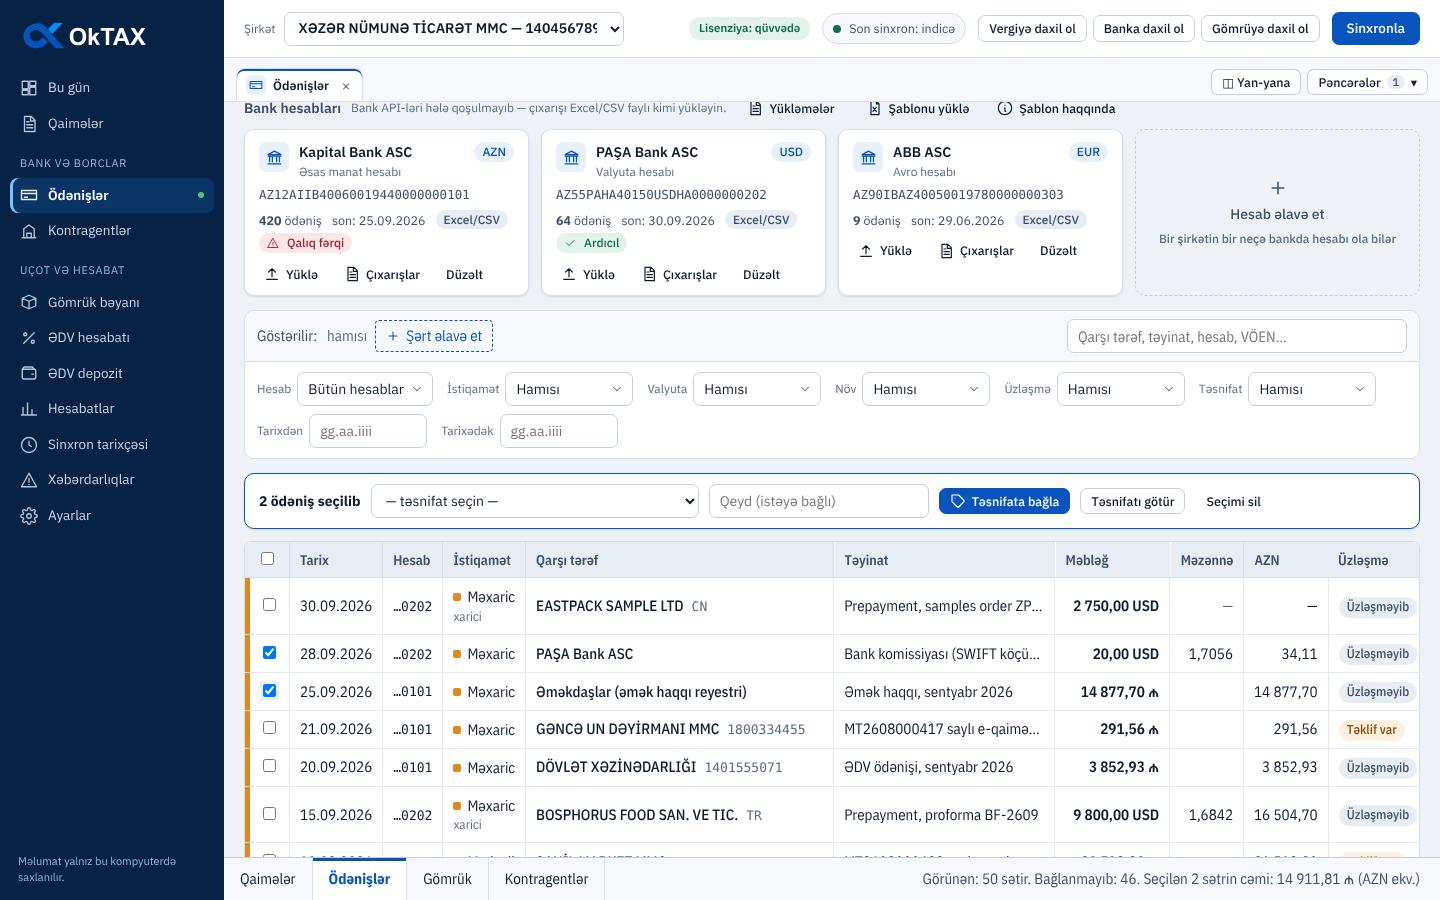1440x900 pixels.
Task: Click Vergiyə daxil ol button
Action: (1032, 29)
